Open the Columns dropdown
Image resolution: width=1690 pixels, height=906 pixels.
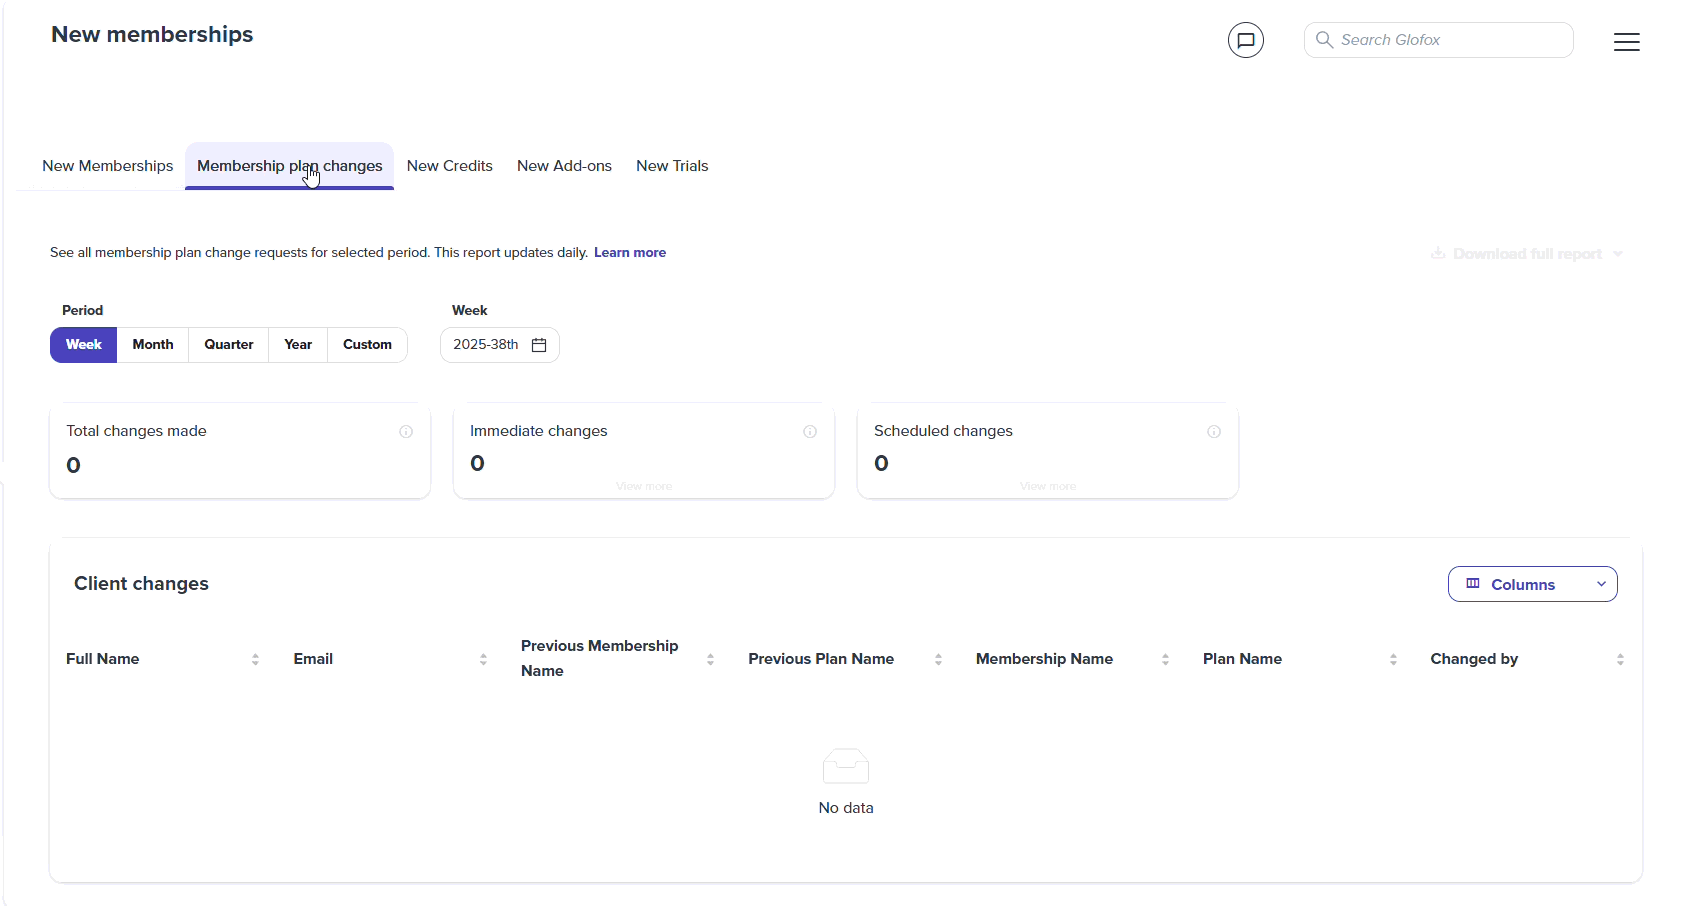1532,584
